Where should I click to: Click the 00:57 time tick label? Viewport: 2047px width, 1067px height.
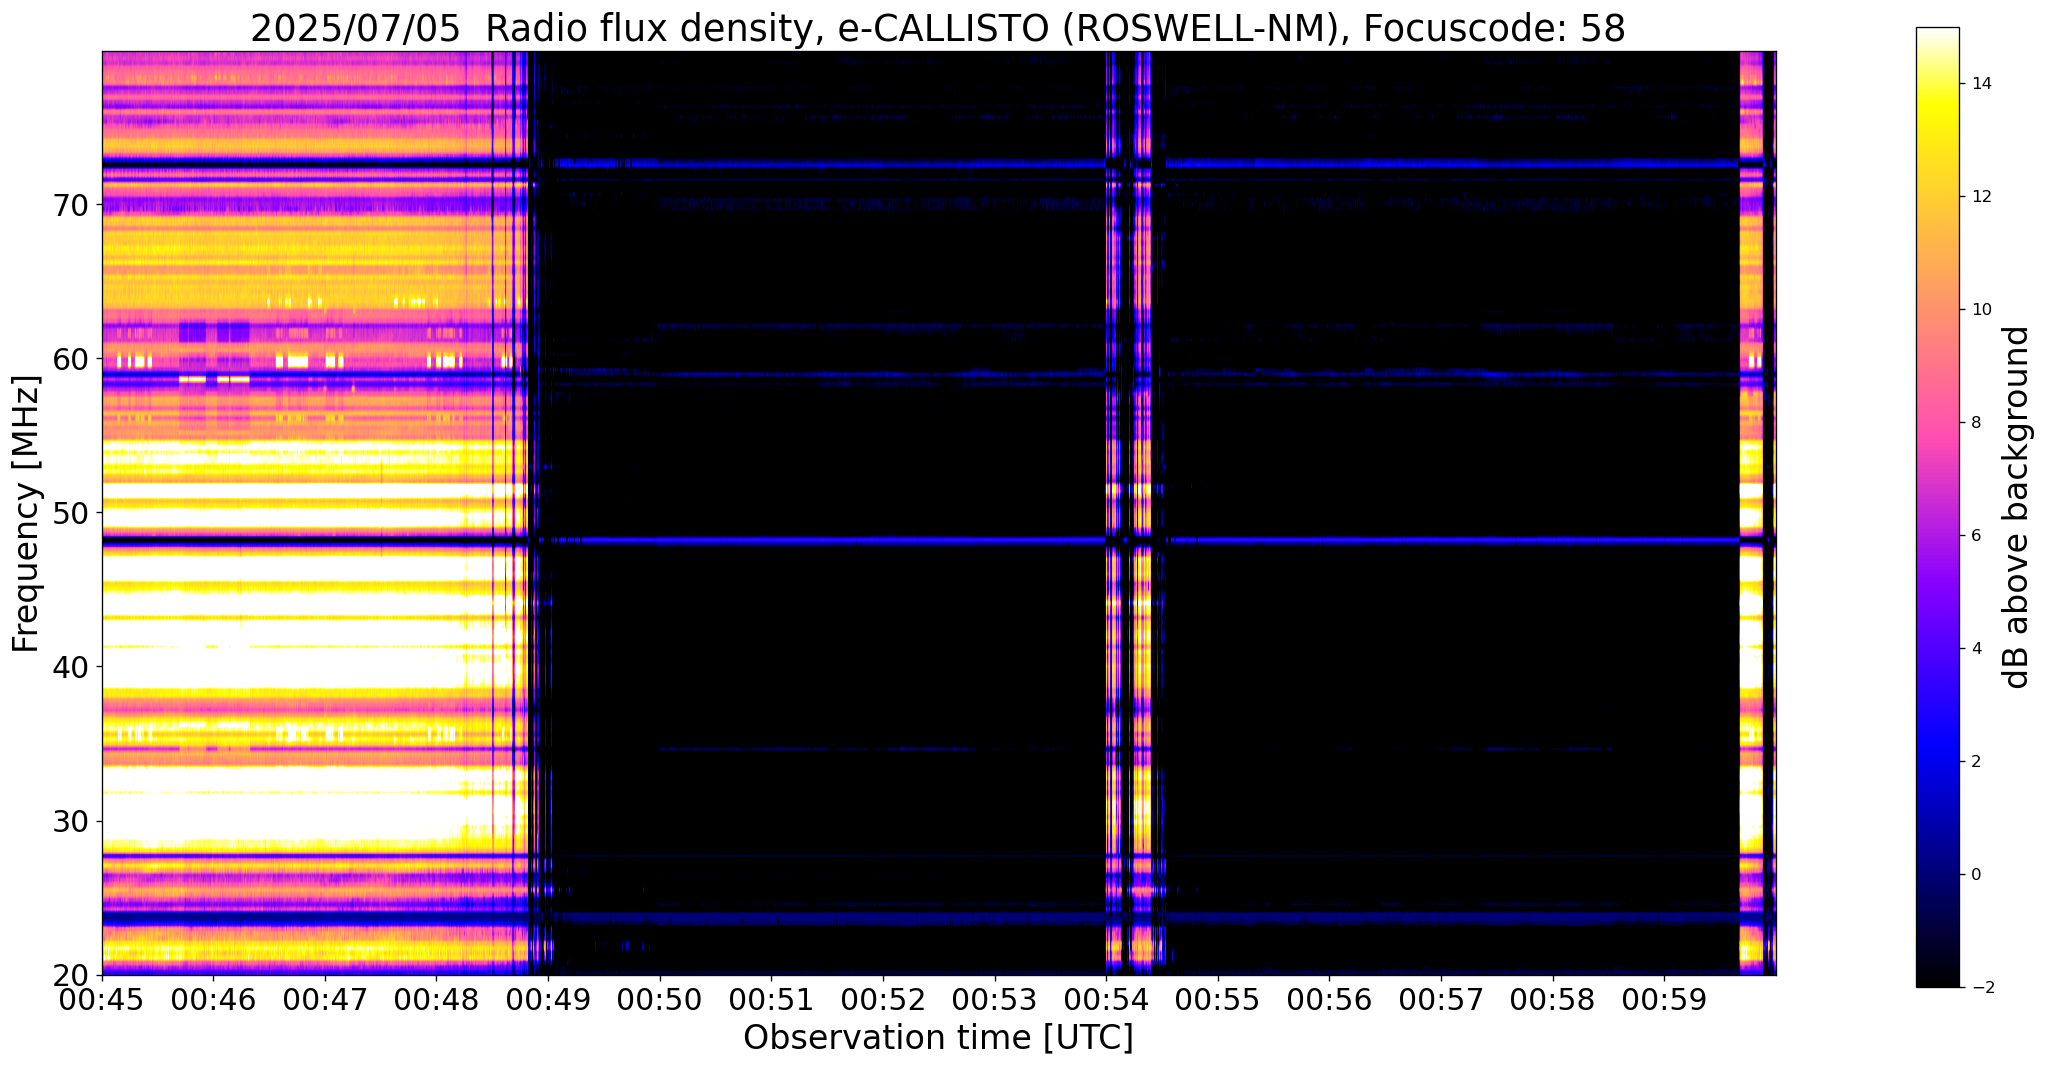point(1441,999)
